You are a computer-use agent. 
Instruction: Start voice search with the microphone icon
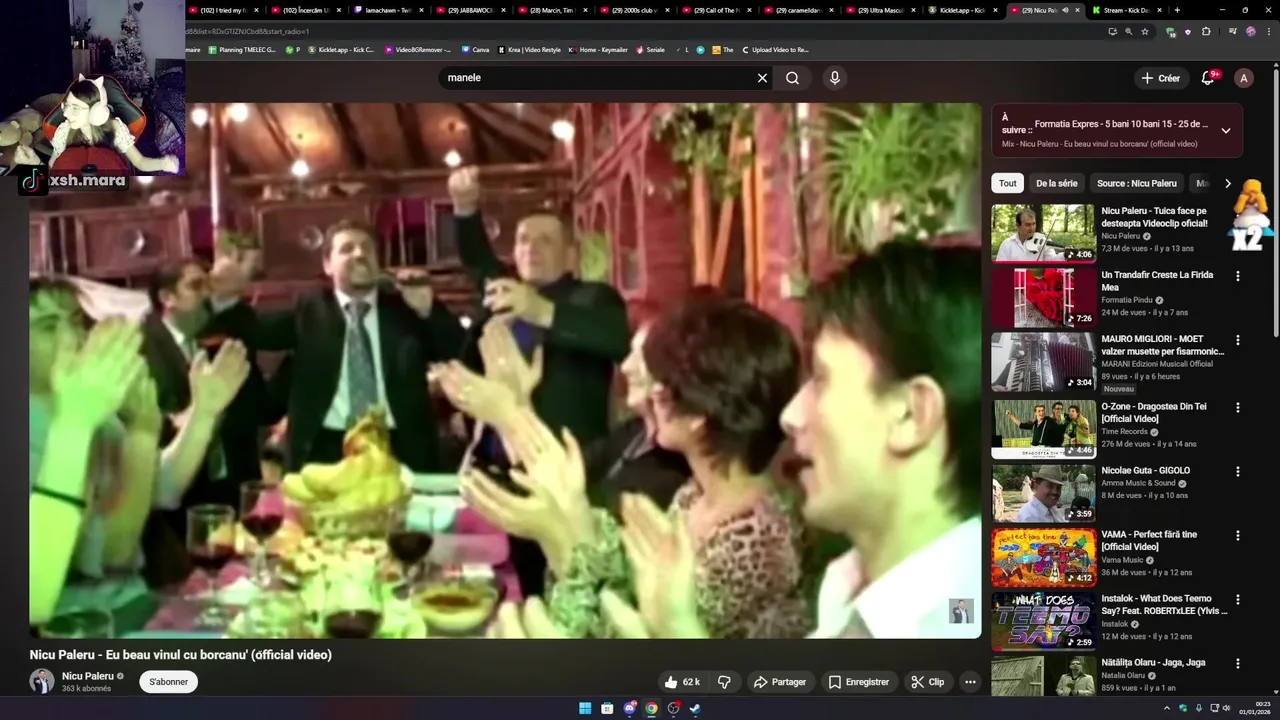coord(835,78)
